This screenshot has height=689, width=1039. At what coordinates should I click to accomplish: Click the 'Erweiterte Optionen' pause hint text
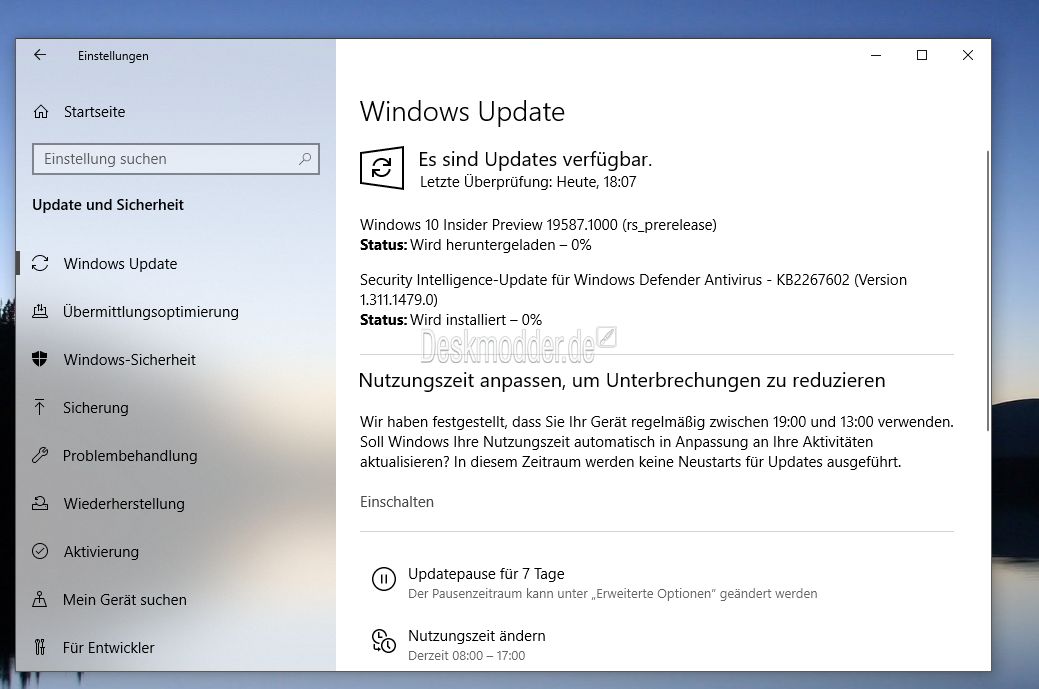click(x=612, y=594)
